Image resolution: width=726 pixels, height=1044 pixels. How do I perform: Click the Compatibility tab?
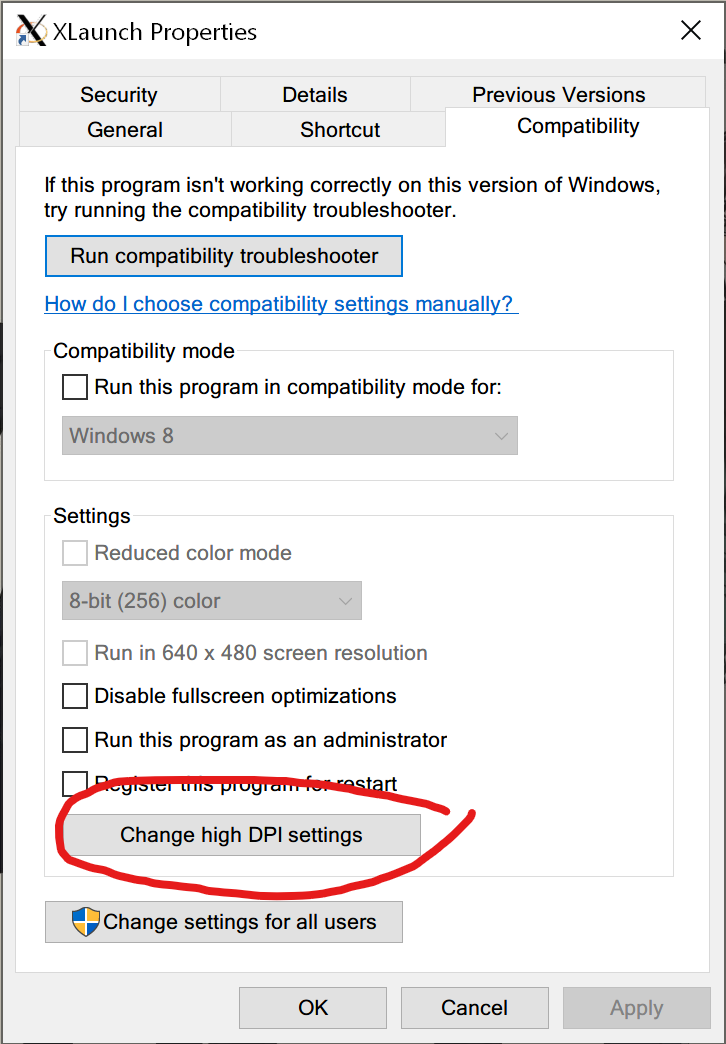(577, 126)
